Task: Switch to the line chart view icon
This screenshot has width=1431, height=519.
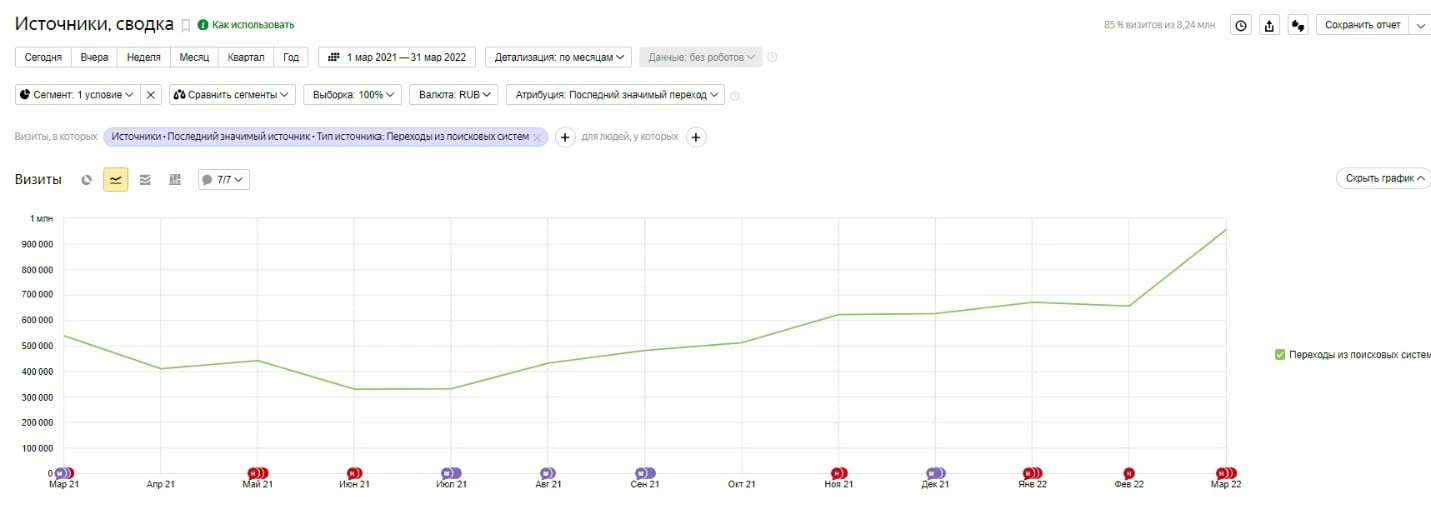Action: coord(116,180)
